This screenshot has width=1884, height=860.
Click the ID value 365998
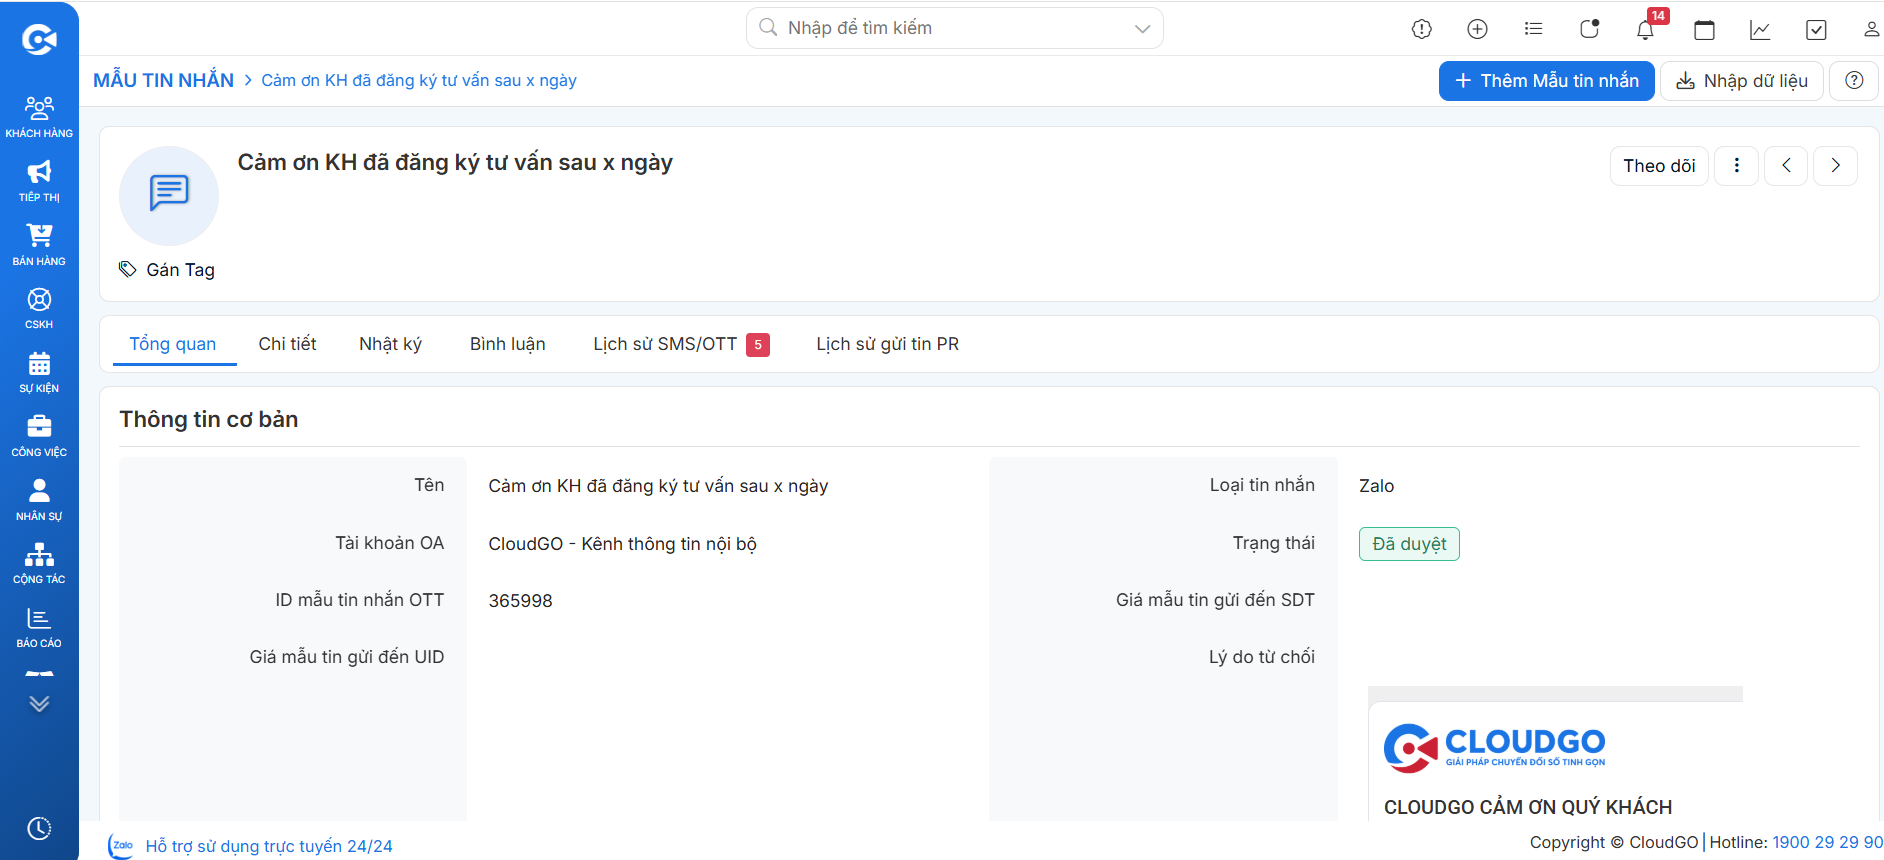(x=520, y=601)
